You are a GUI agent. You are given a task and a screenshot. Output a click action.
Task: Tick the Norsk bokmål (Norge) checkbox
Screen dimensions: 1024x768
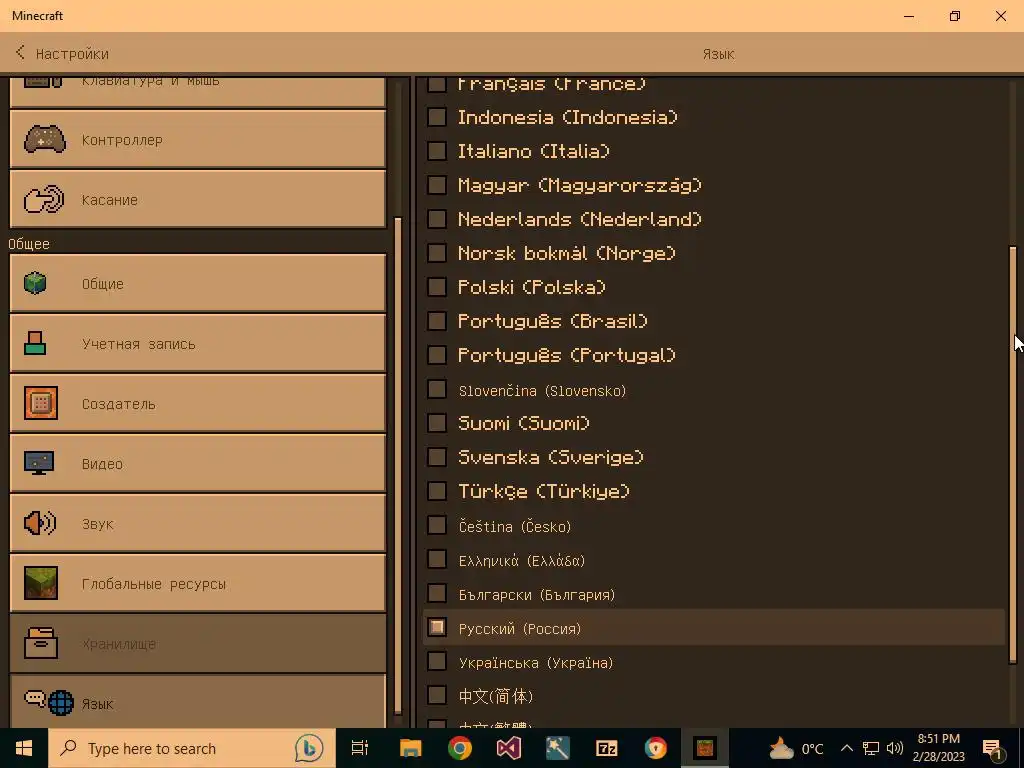click(436, 253)
